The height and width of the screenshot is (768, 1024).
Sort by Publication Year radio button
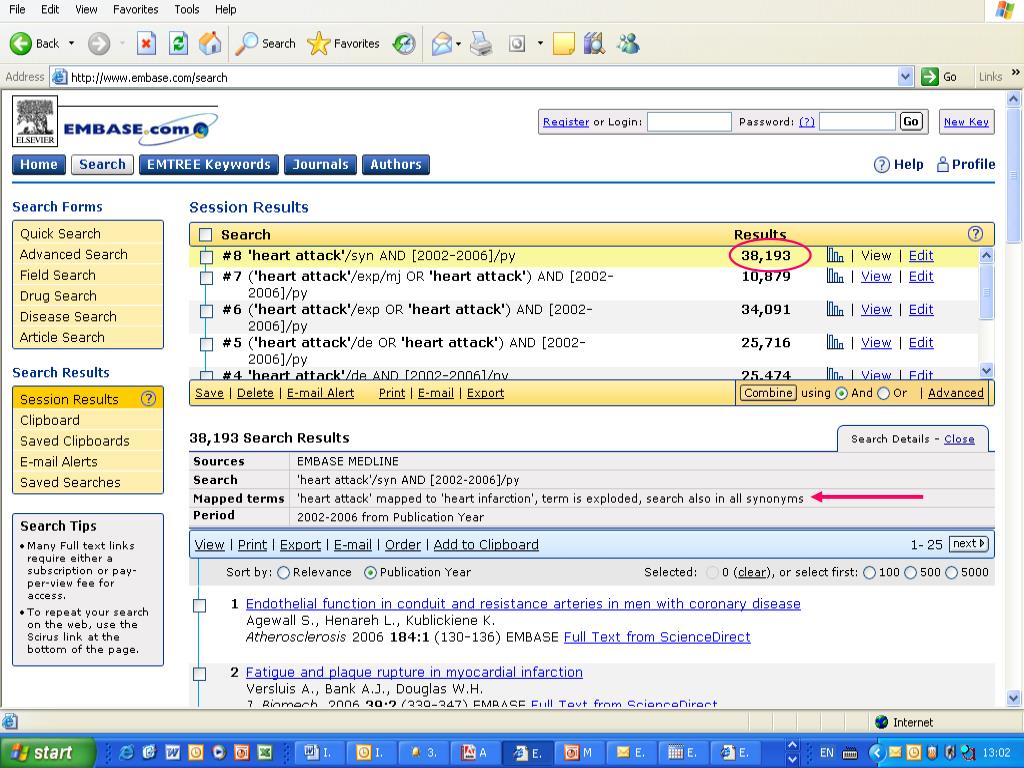pyautogui.click(x=370, y=573)
